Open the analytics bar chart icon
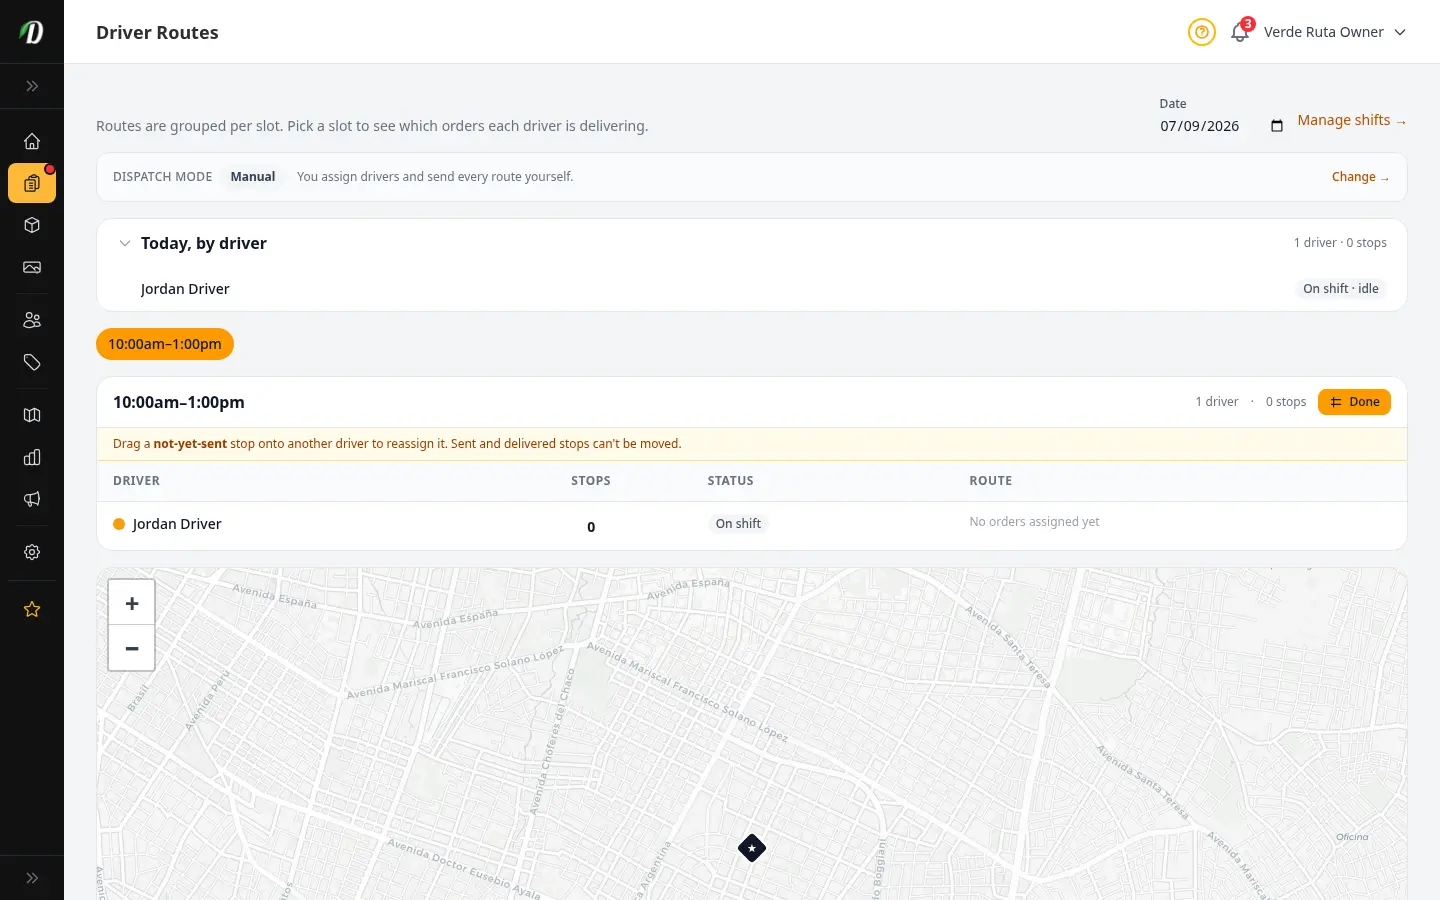The width and height of the screenshot is (1440, 900). click(32, 457)
